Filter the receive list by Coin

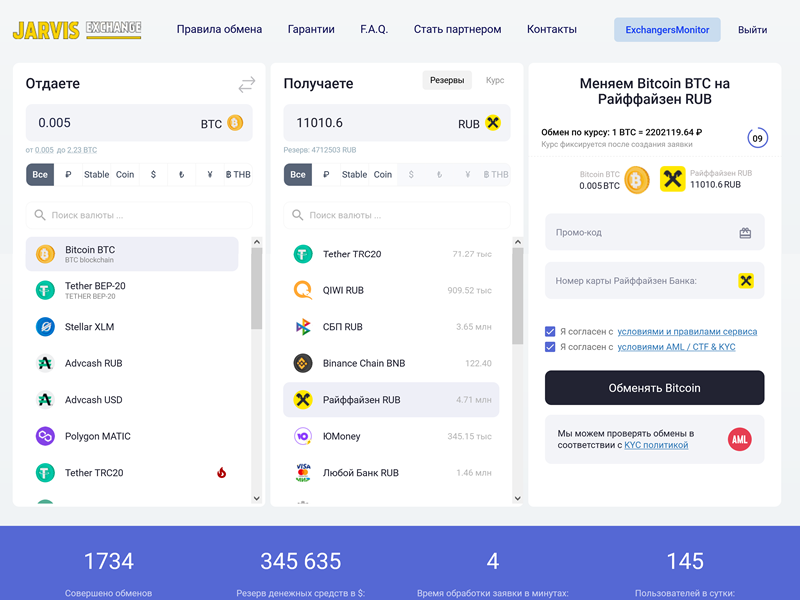coord(383,174)
